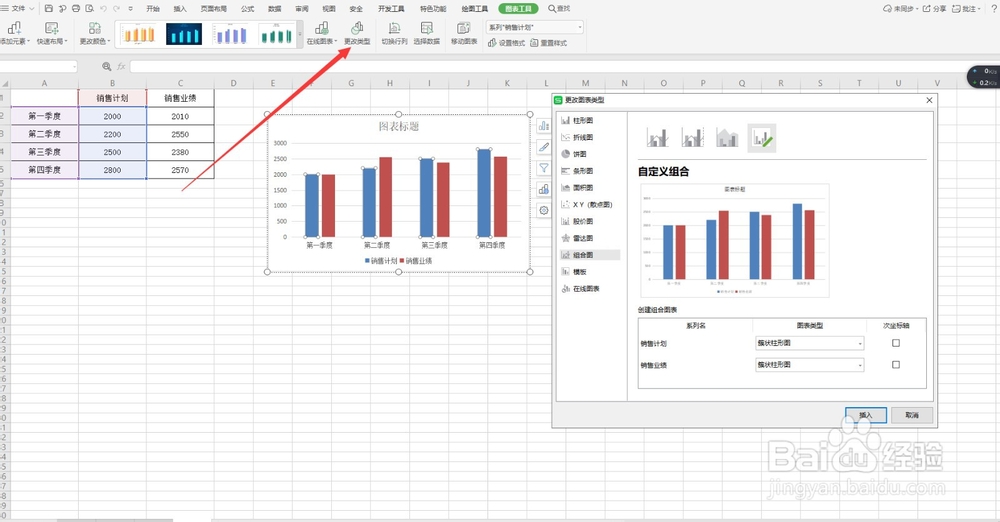
Task: Select the 自定义组合 (custom combo) subtype icon
Action: coord(761,138)
